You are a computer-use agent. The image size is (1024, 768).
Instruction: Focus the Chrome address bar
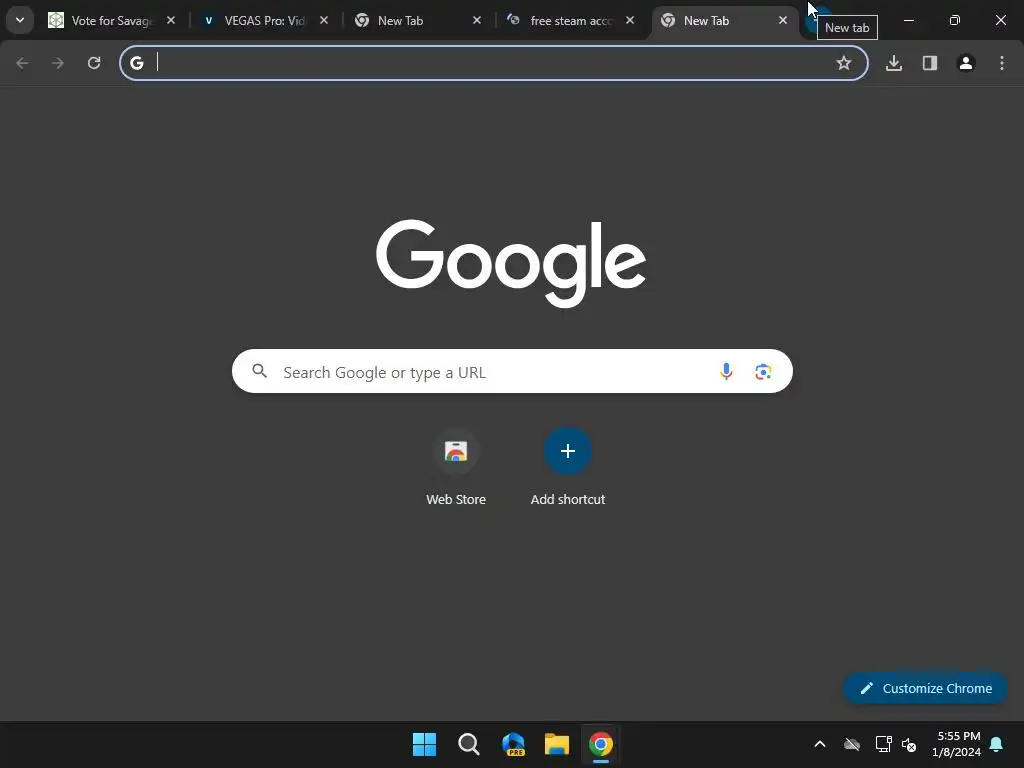pyautogui.click(x=494, y=63)
